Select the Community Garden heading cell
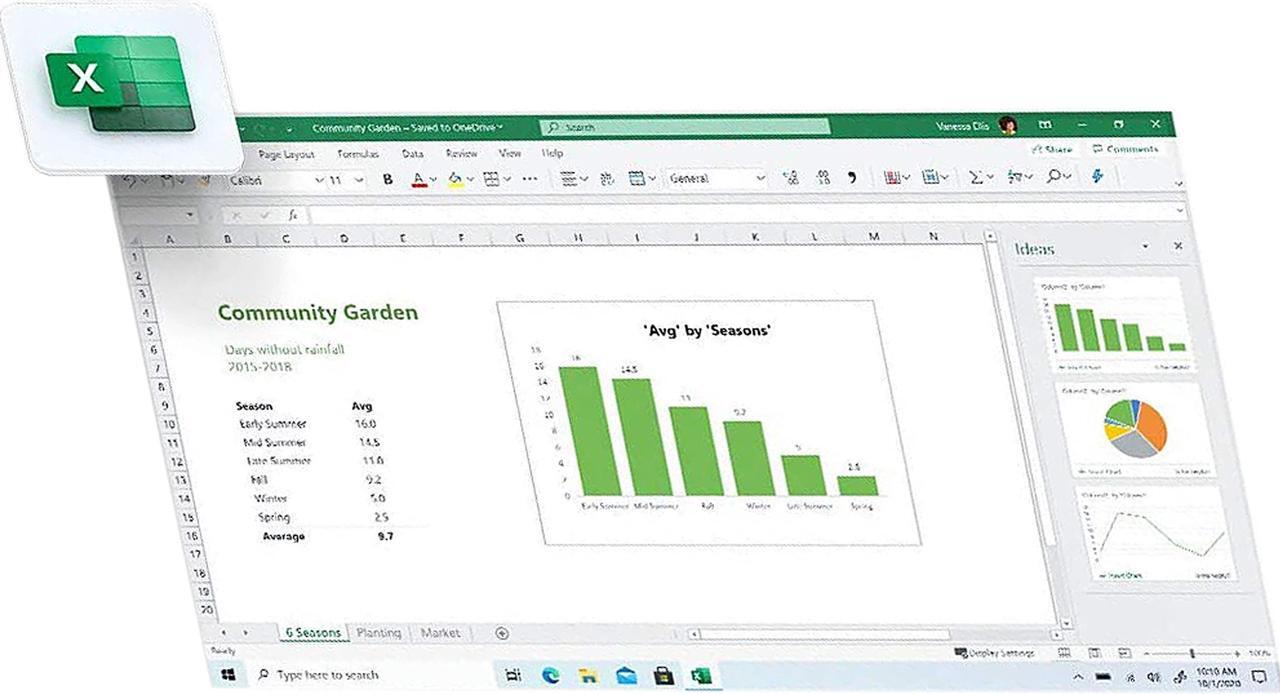This screenshot has width=1280, height=694. click(x=318, y=313)
